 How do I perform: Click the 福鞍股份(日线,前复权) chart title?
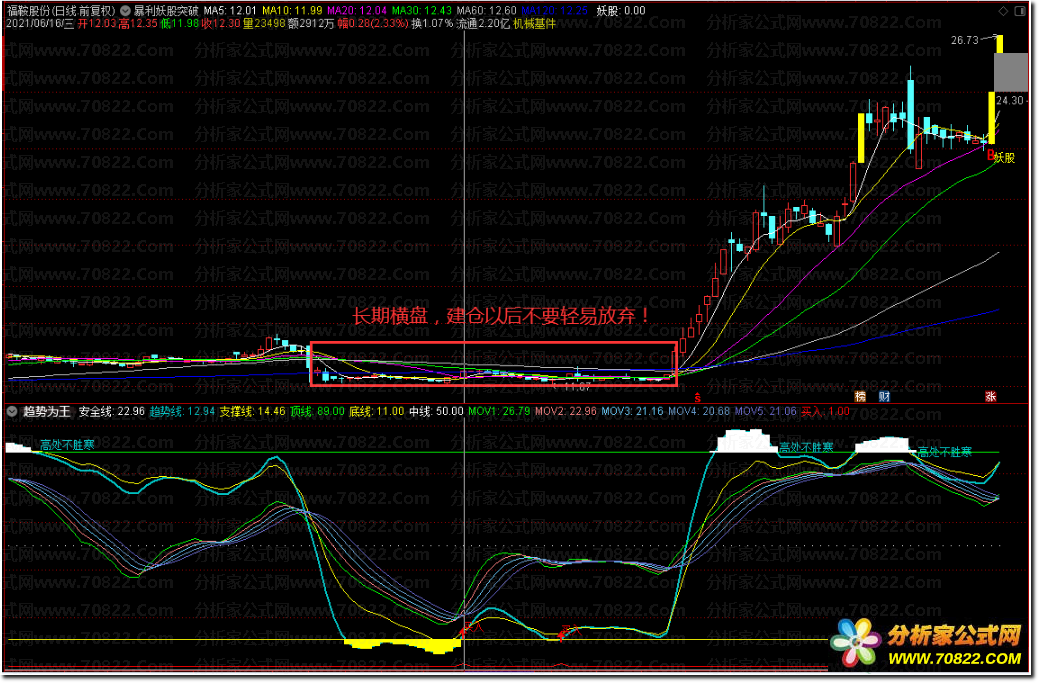pos(61,11)
